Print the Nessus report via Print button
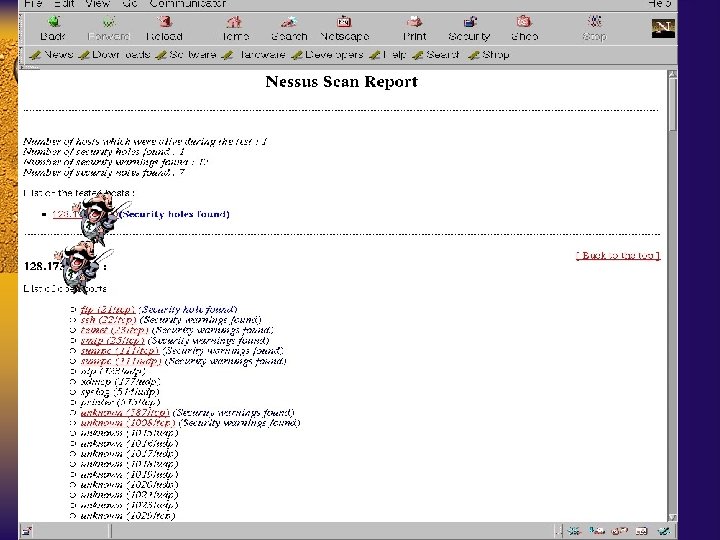 pos(414,28)
